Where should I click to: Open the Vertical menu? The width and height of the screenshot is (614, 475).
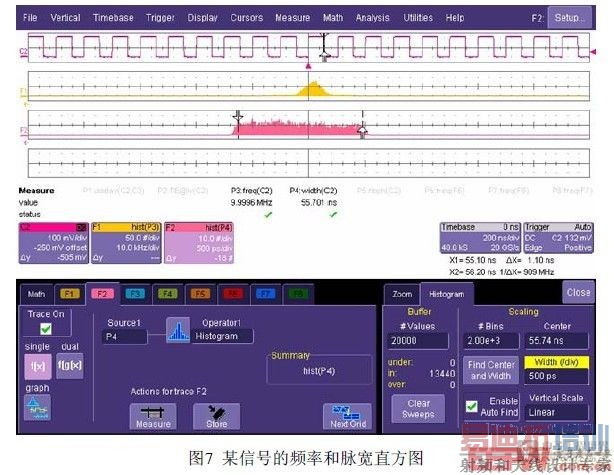pos(65,18)
